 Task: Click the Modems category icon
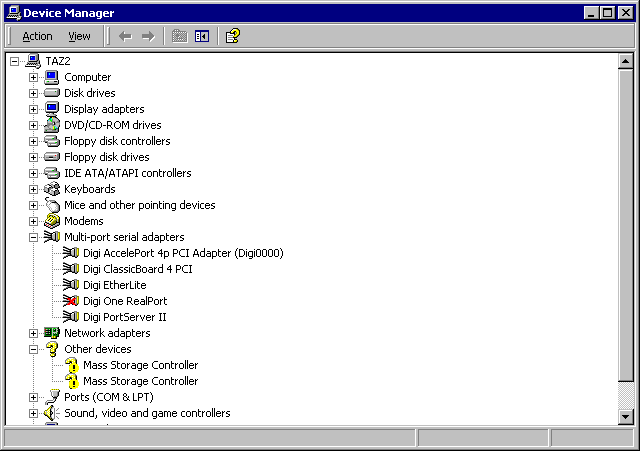point(52,221)
